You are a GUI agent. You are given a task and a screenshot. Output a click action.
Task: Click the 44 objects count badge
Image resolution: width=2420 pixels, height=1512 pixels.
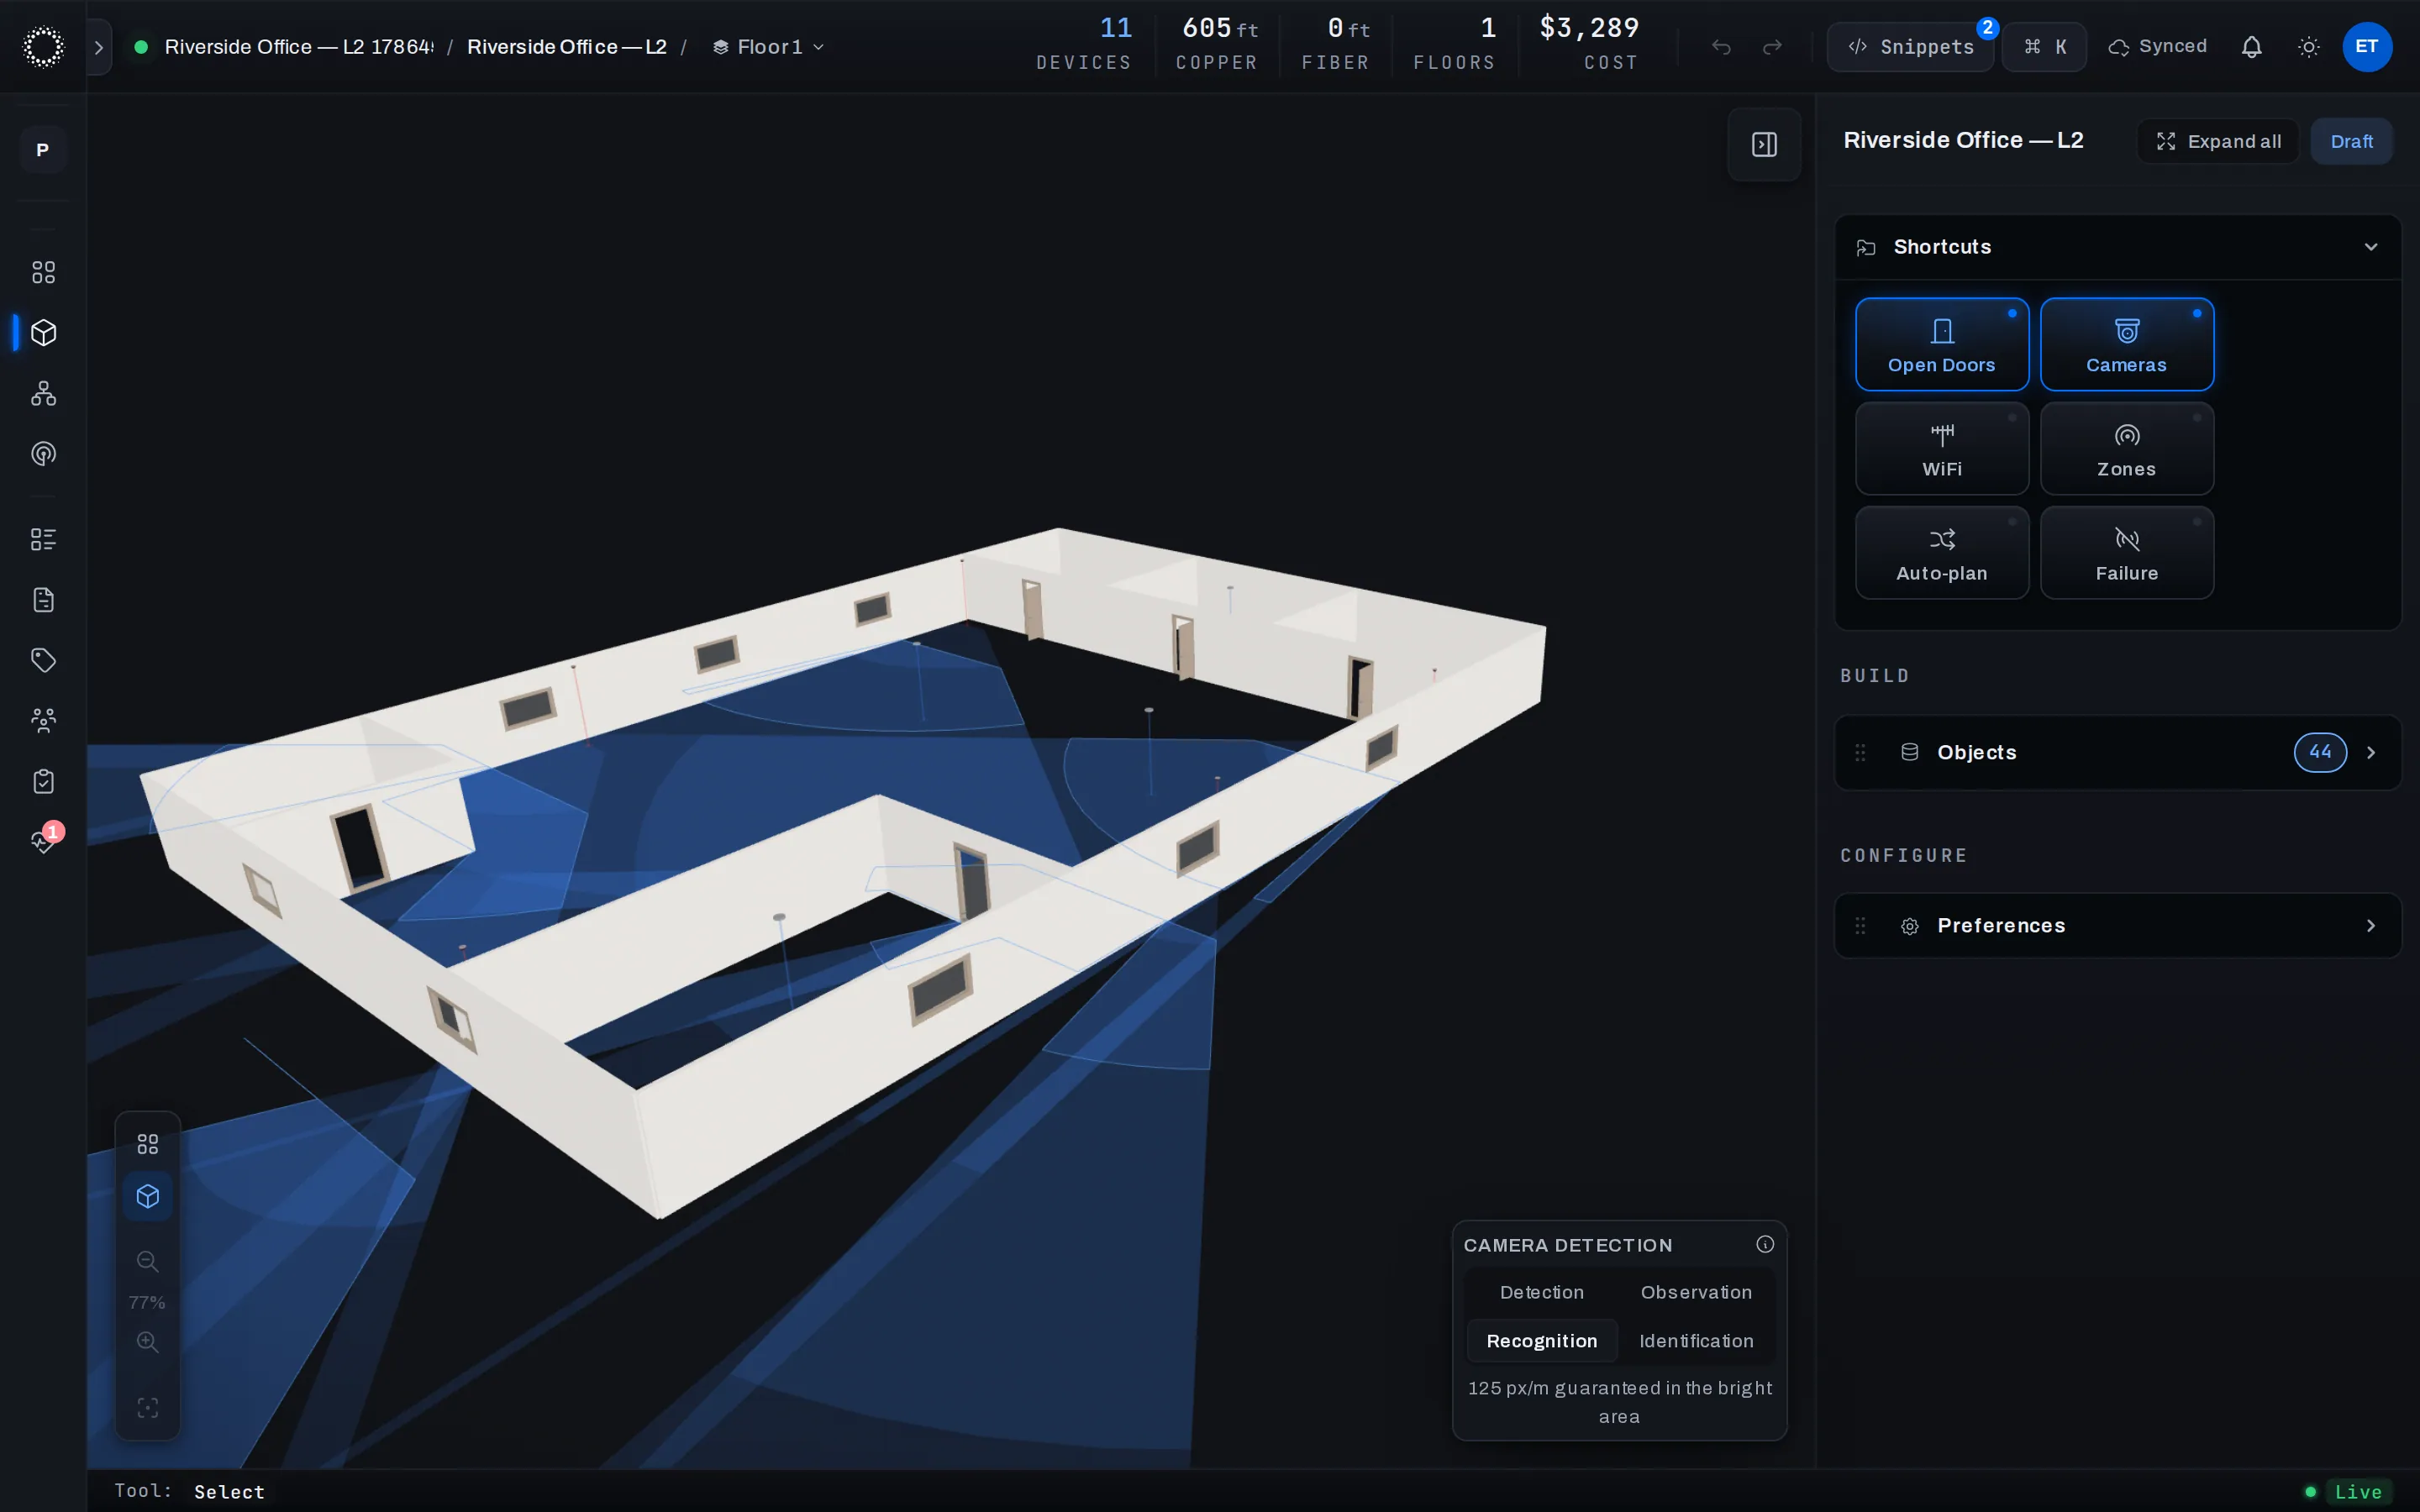point(2320,752)
